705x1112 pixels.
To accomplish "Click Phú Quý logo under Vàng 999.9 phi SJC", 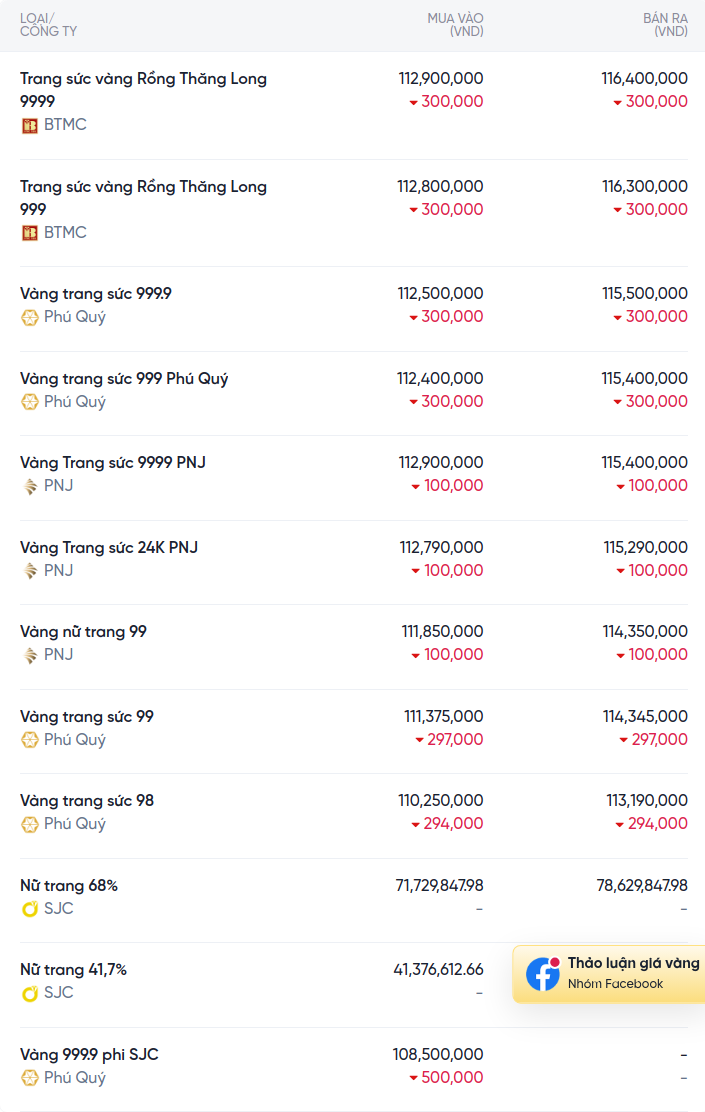I will pyautogui.click(x=29, y=1078).
